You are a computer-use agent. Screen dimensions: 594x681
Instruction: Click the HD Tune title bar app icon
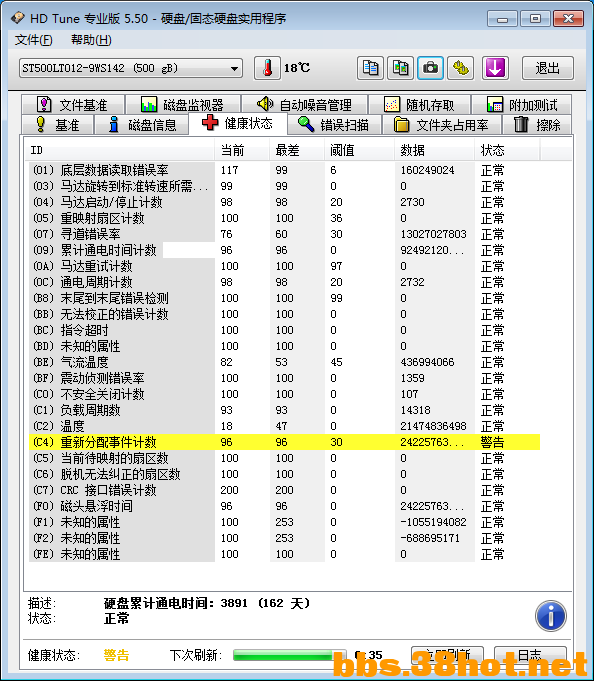click(17, 18)
